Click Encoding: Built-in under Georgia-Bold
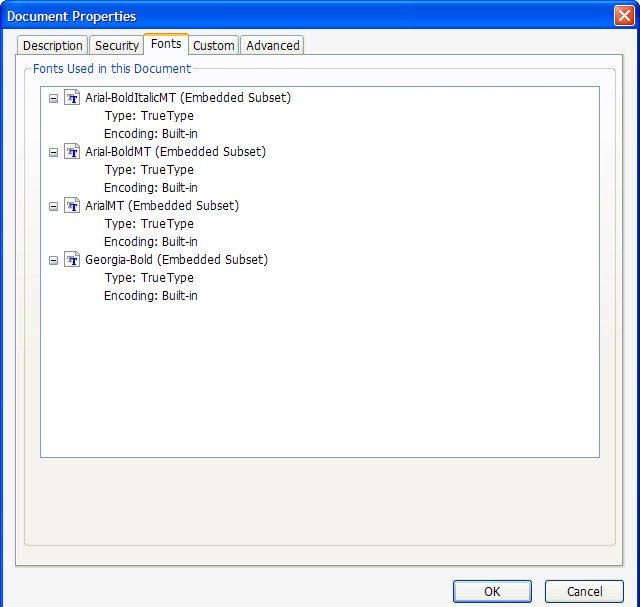This screenshot has height=607, width=640. point(151,296)
